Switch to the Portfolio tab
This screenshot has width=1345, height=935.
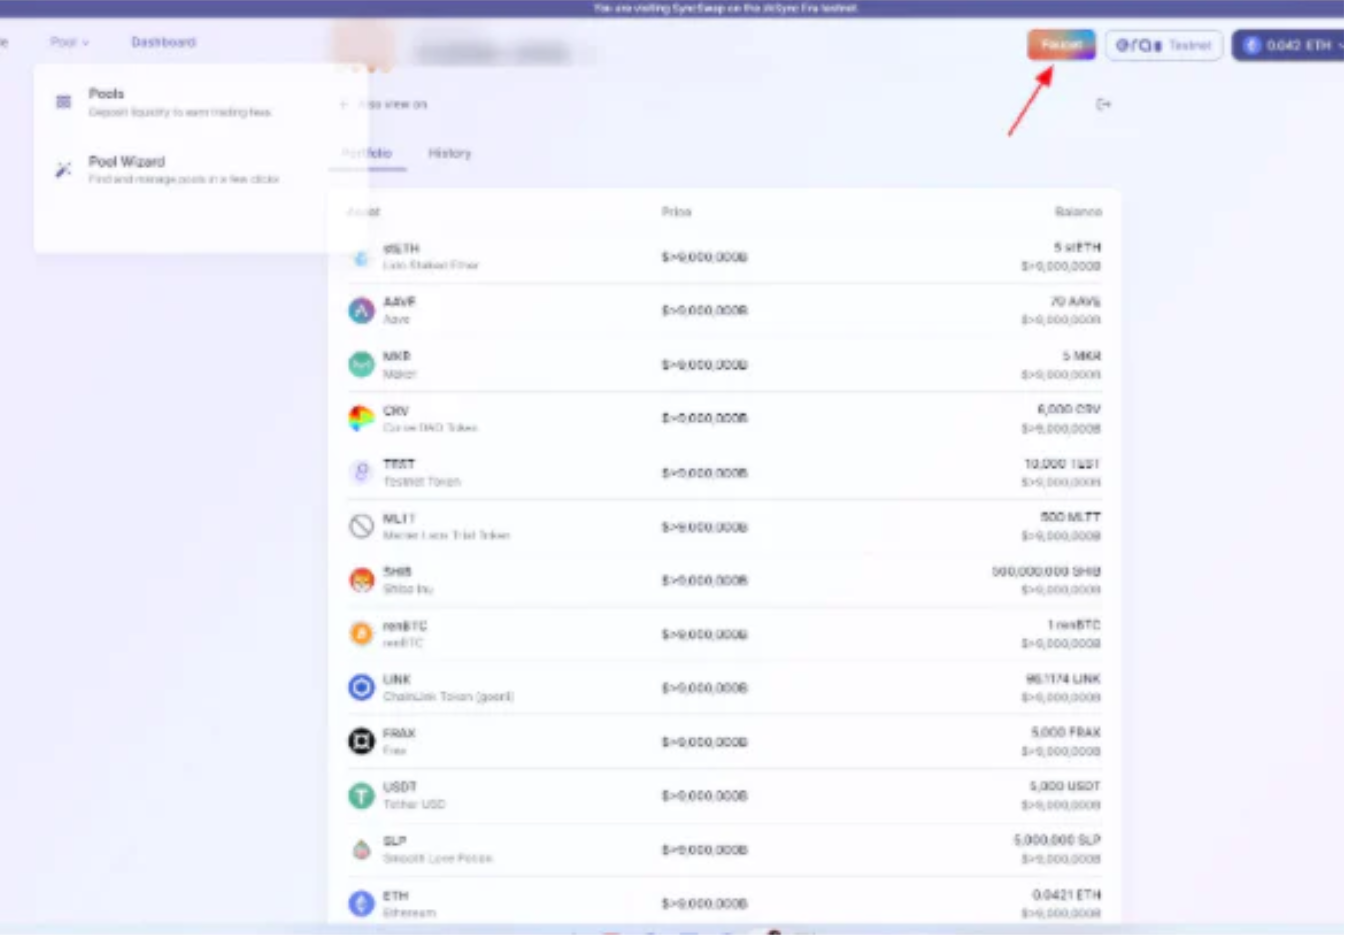[x=367, y=153]
